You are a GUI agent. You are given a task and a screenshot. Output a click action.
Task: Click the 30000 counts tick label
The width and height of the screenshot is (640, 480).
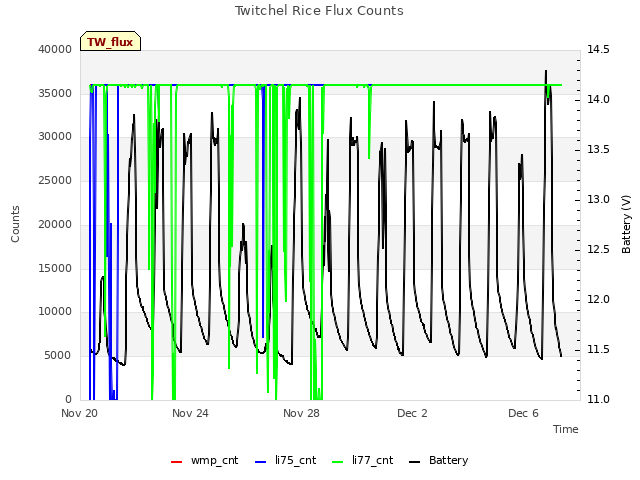tap(55, 137)
